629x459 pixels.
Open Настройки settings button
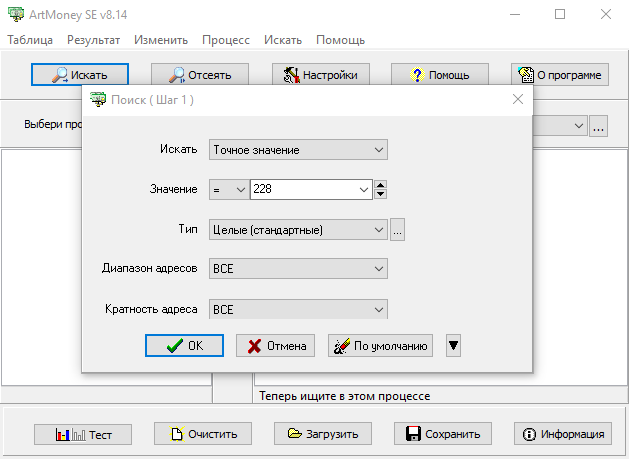321,75
